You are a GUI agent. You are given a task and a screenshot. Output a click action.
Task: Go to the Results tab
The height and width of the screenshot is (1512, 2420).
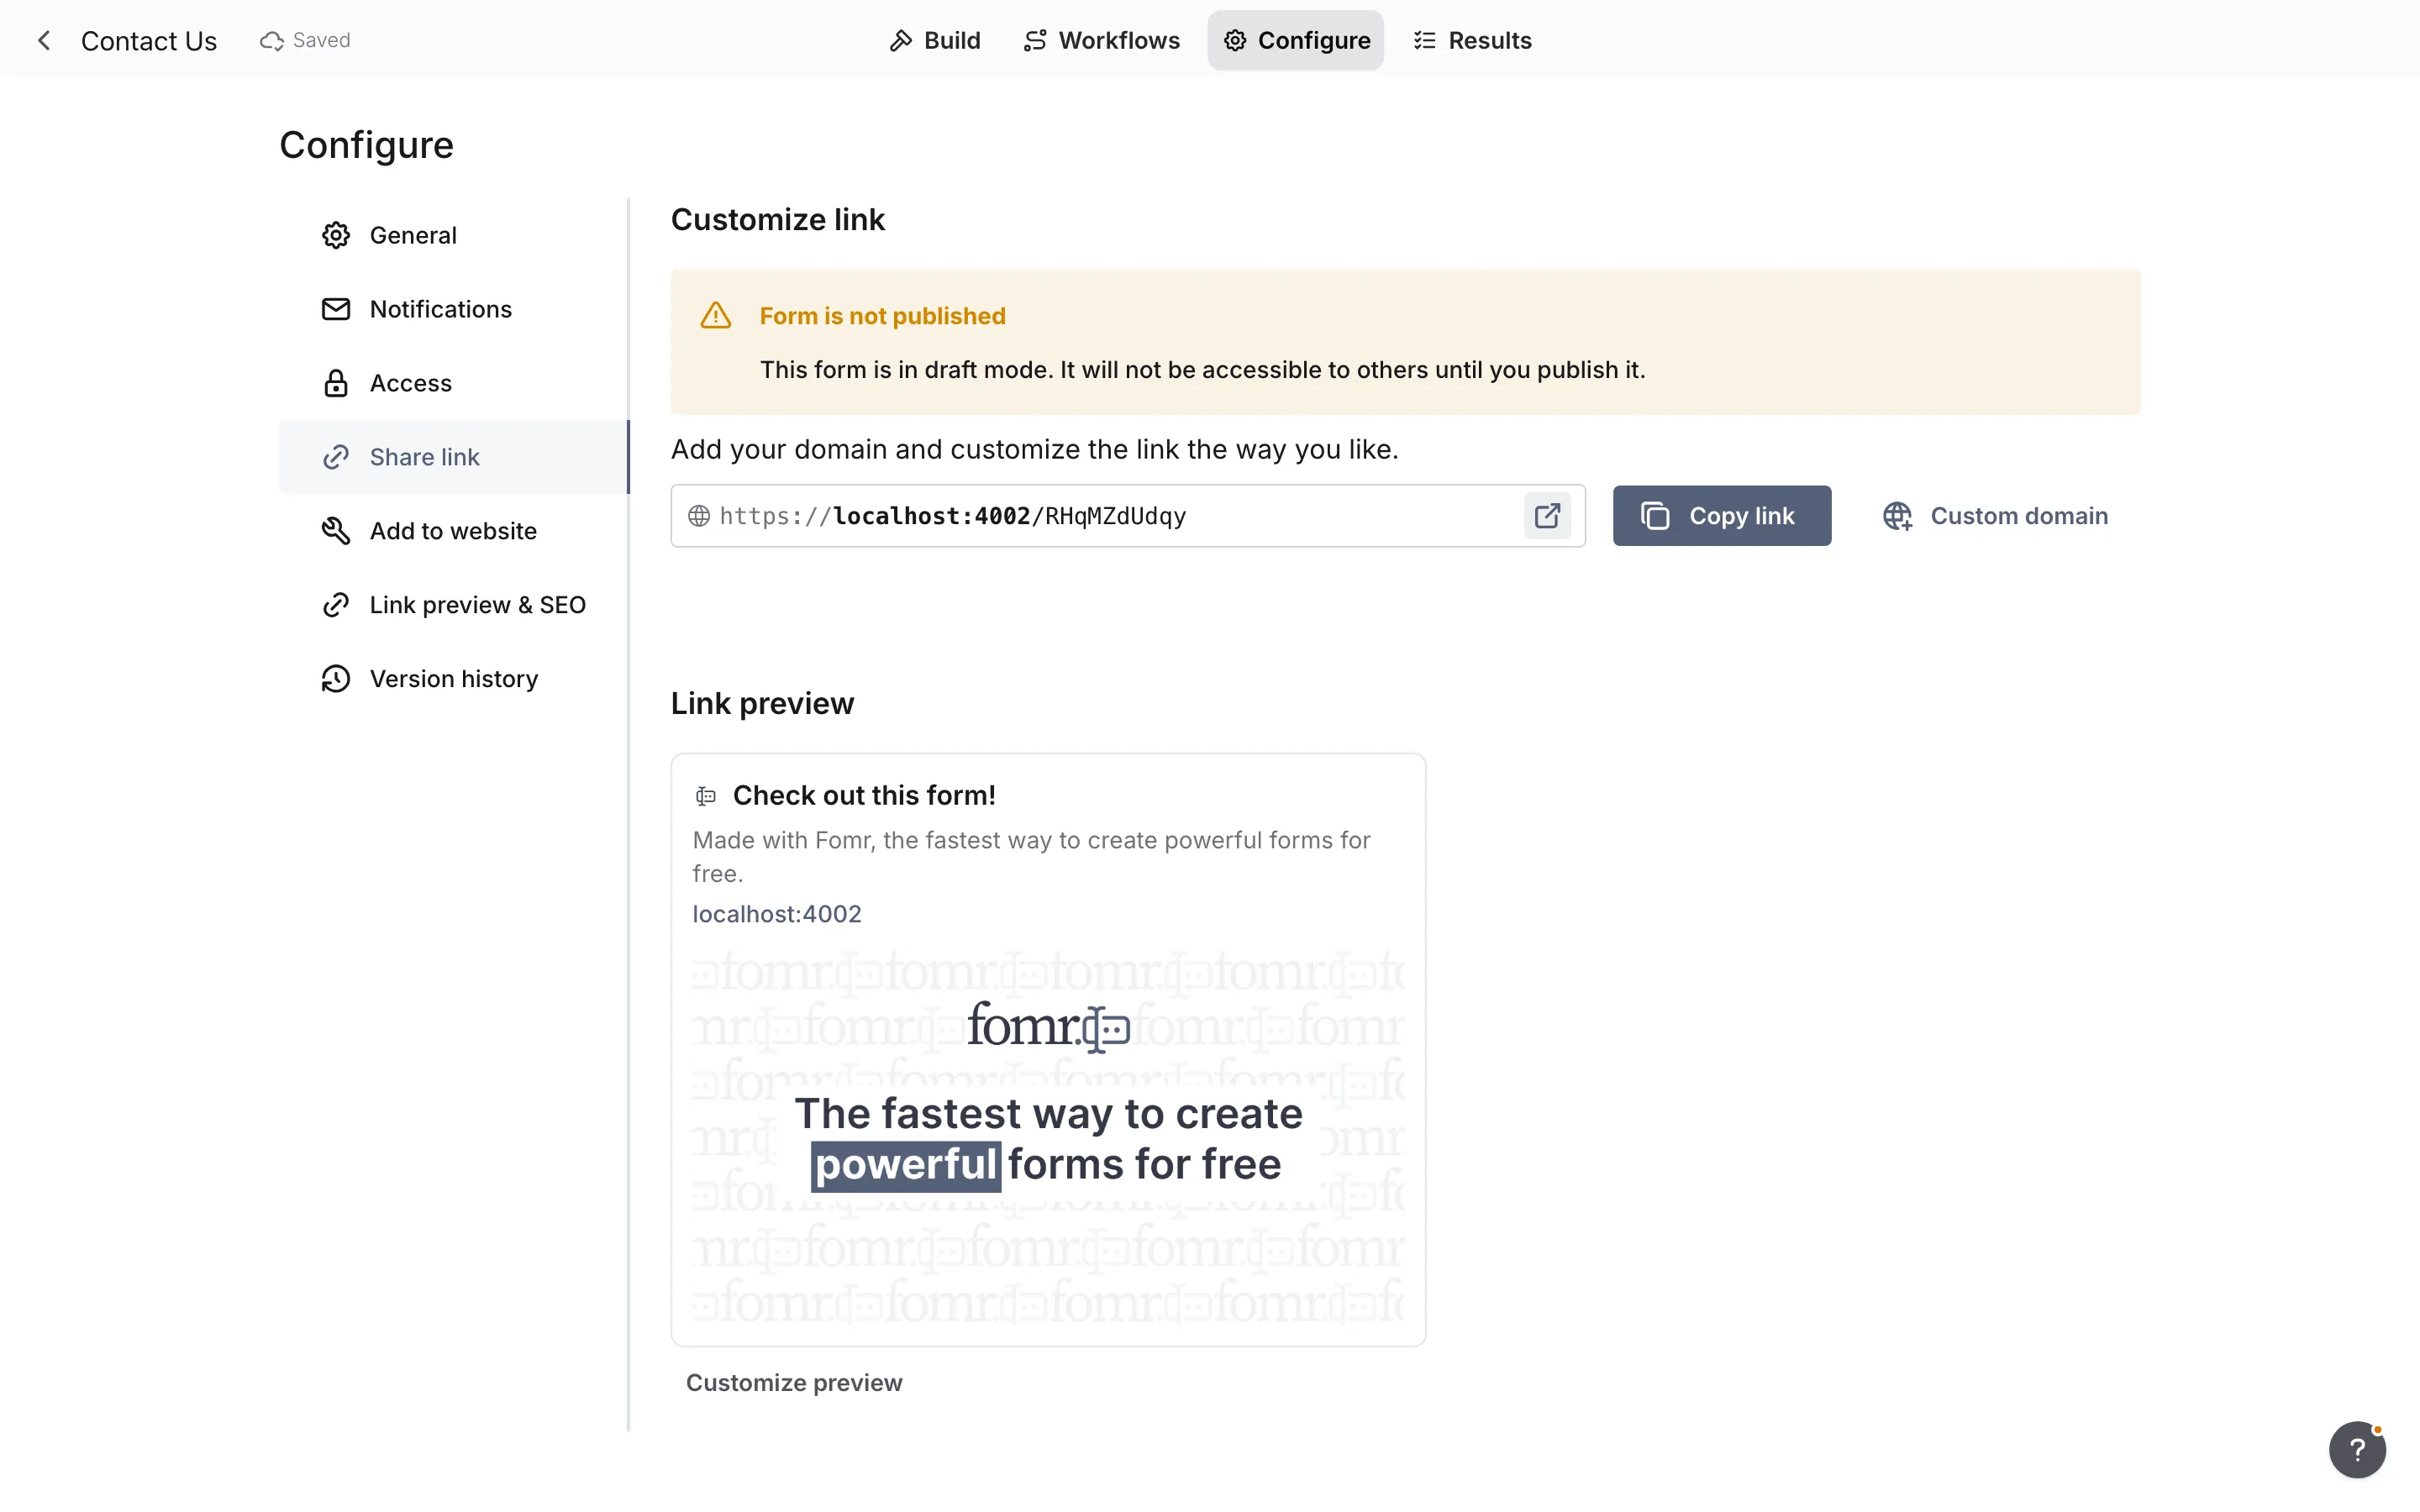pos(1472,40)
